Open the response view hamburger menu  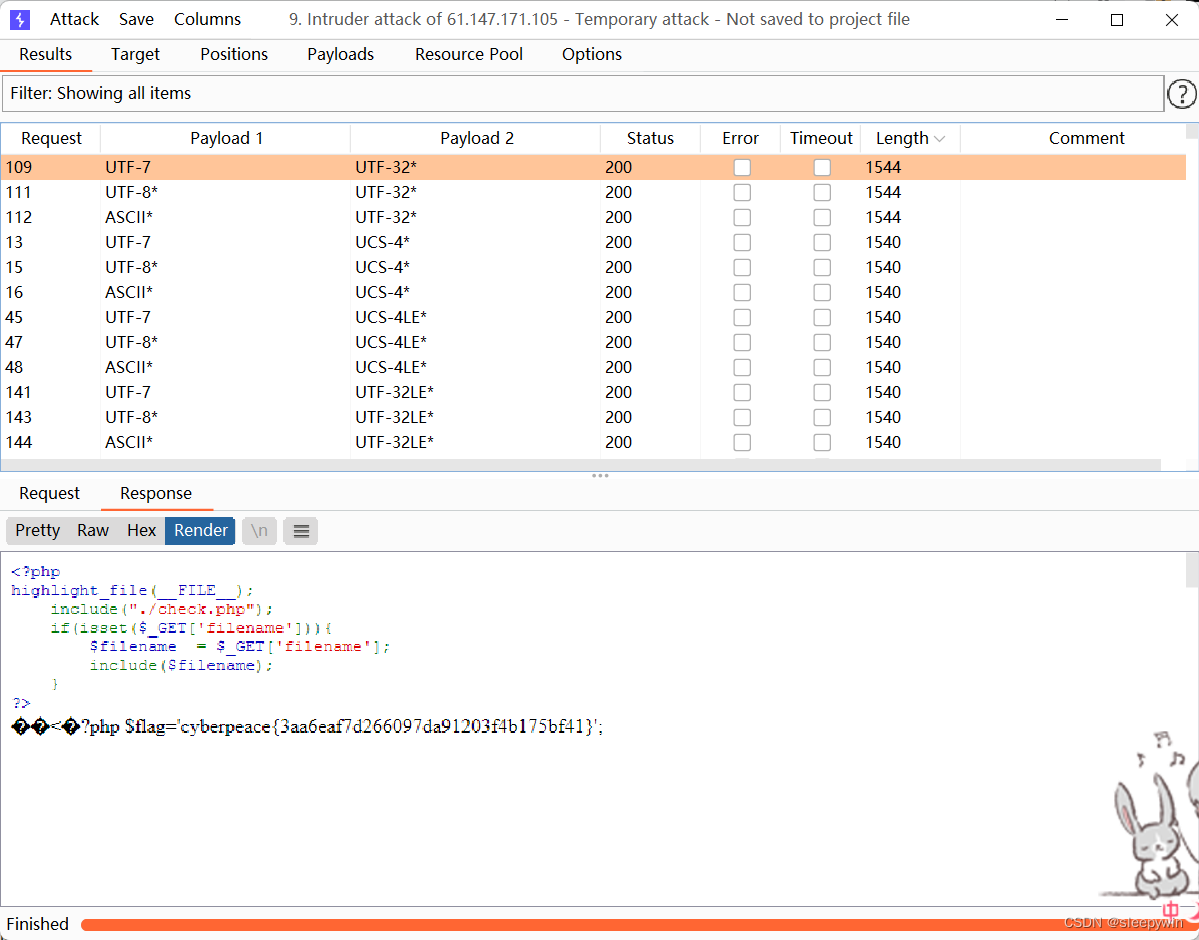coord(300,530)
